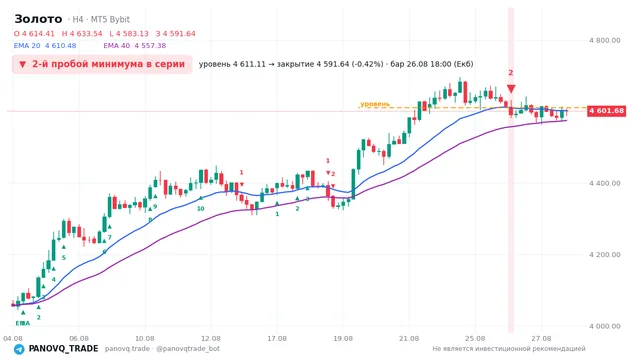Click the close value "З 4 591.64"

[176, 34]
